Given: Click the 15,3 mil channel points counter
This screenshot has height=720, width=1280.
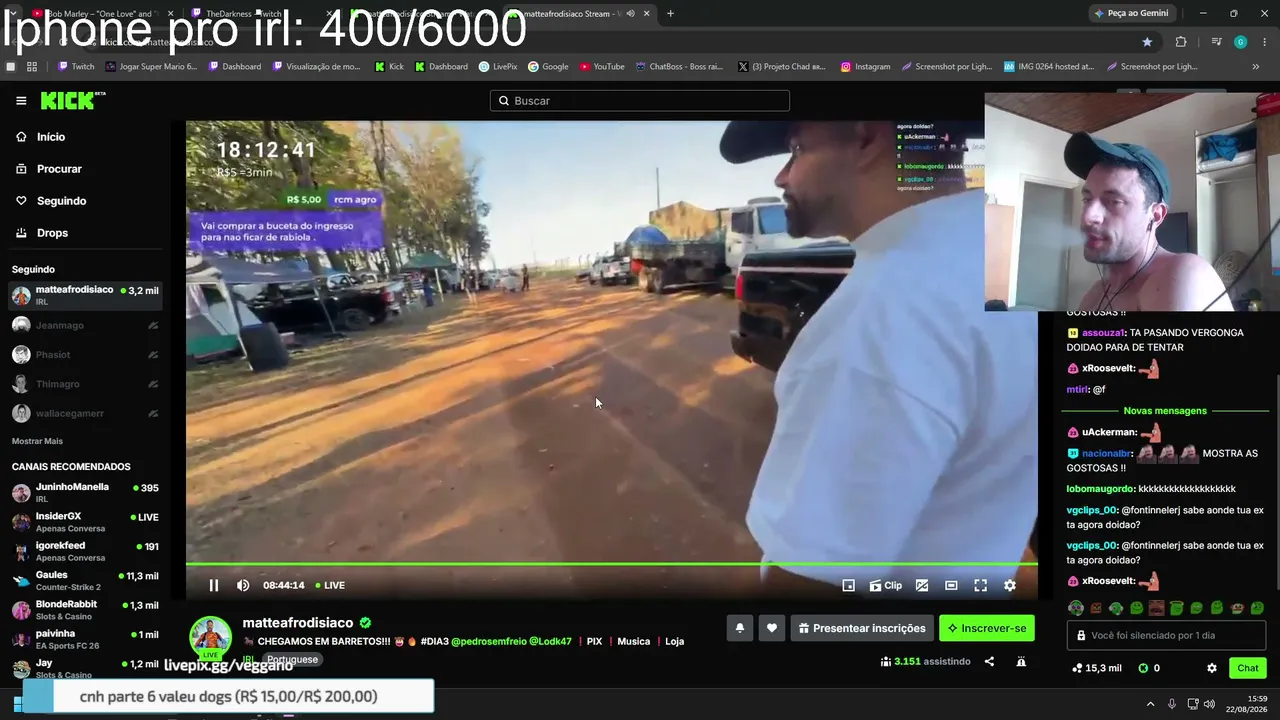Looking at the screenshot, I should point(1096,668).
